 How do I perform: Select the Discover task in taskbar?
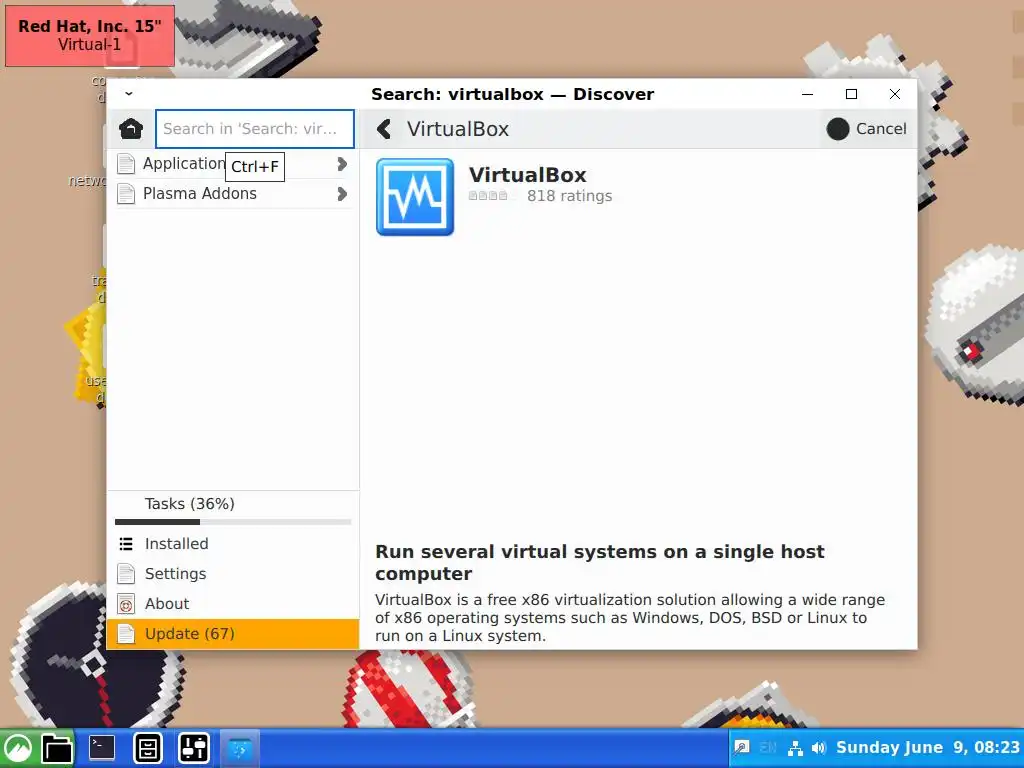pos(240,748)
